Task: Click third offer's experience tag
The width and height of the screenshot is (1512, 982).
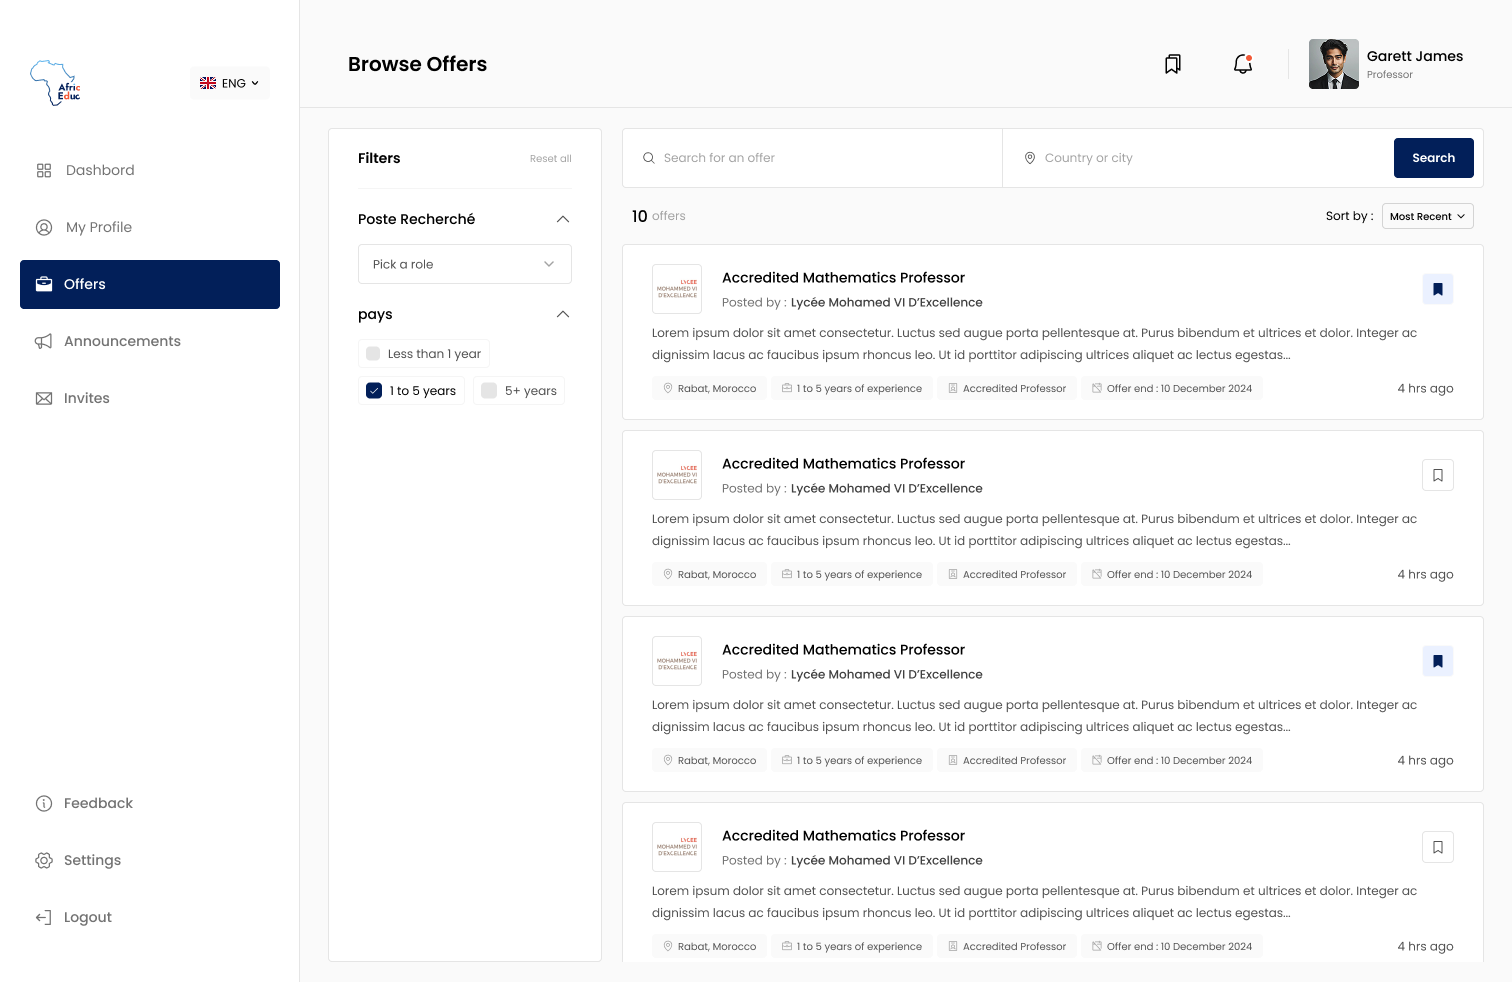Action: click(x=852, y=760)
